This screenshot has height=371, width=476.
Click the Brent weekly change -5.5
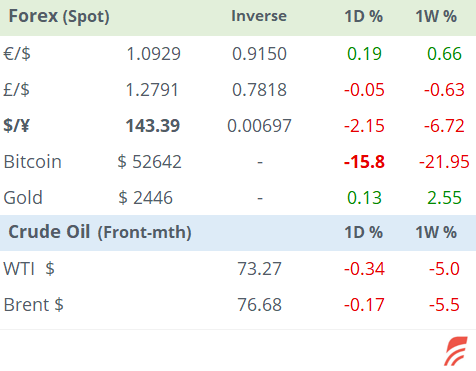click(x=444, y=305)
